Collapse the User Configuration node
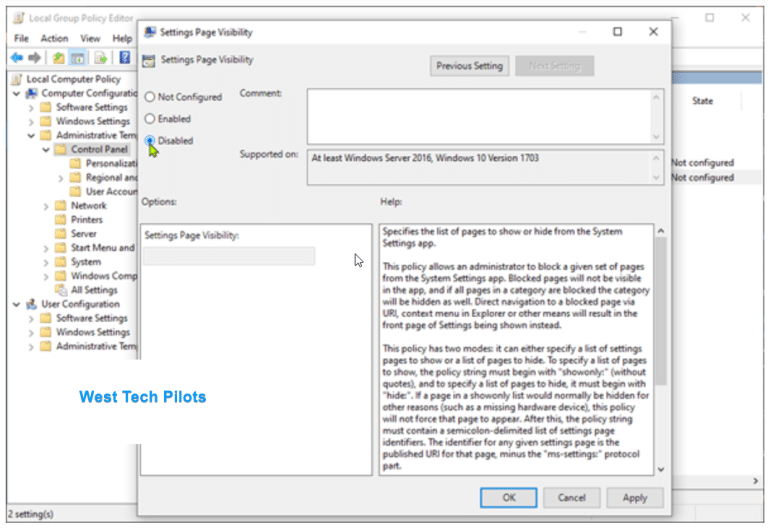The image size is (768, 530). (x=18, y=304)
